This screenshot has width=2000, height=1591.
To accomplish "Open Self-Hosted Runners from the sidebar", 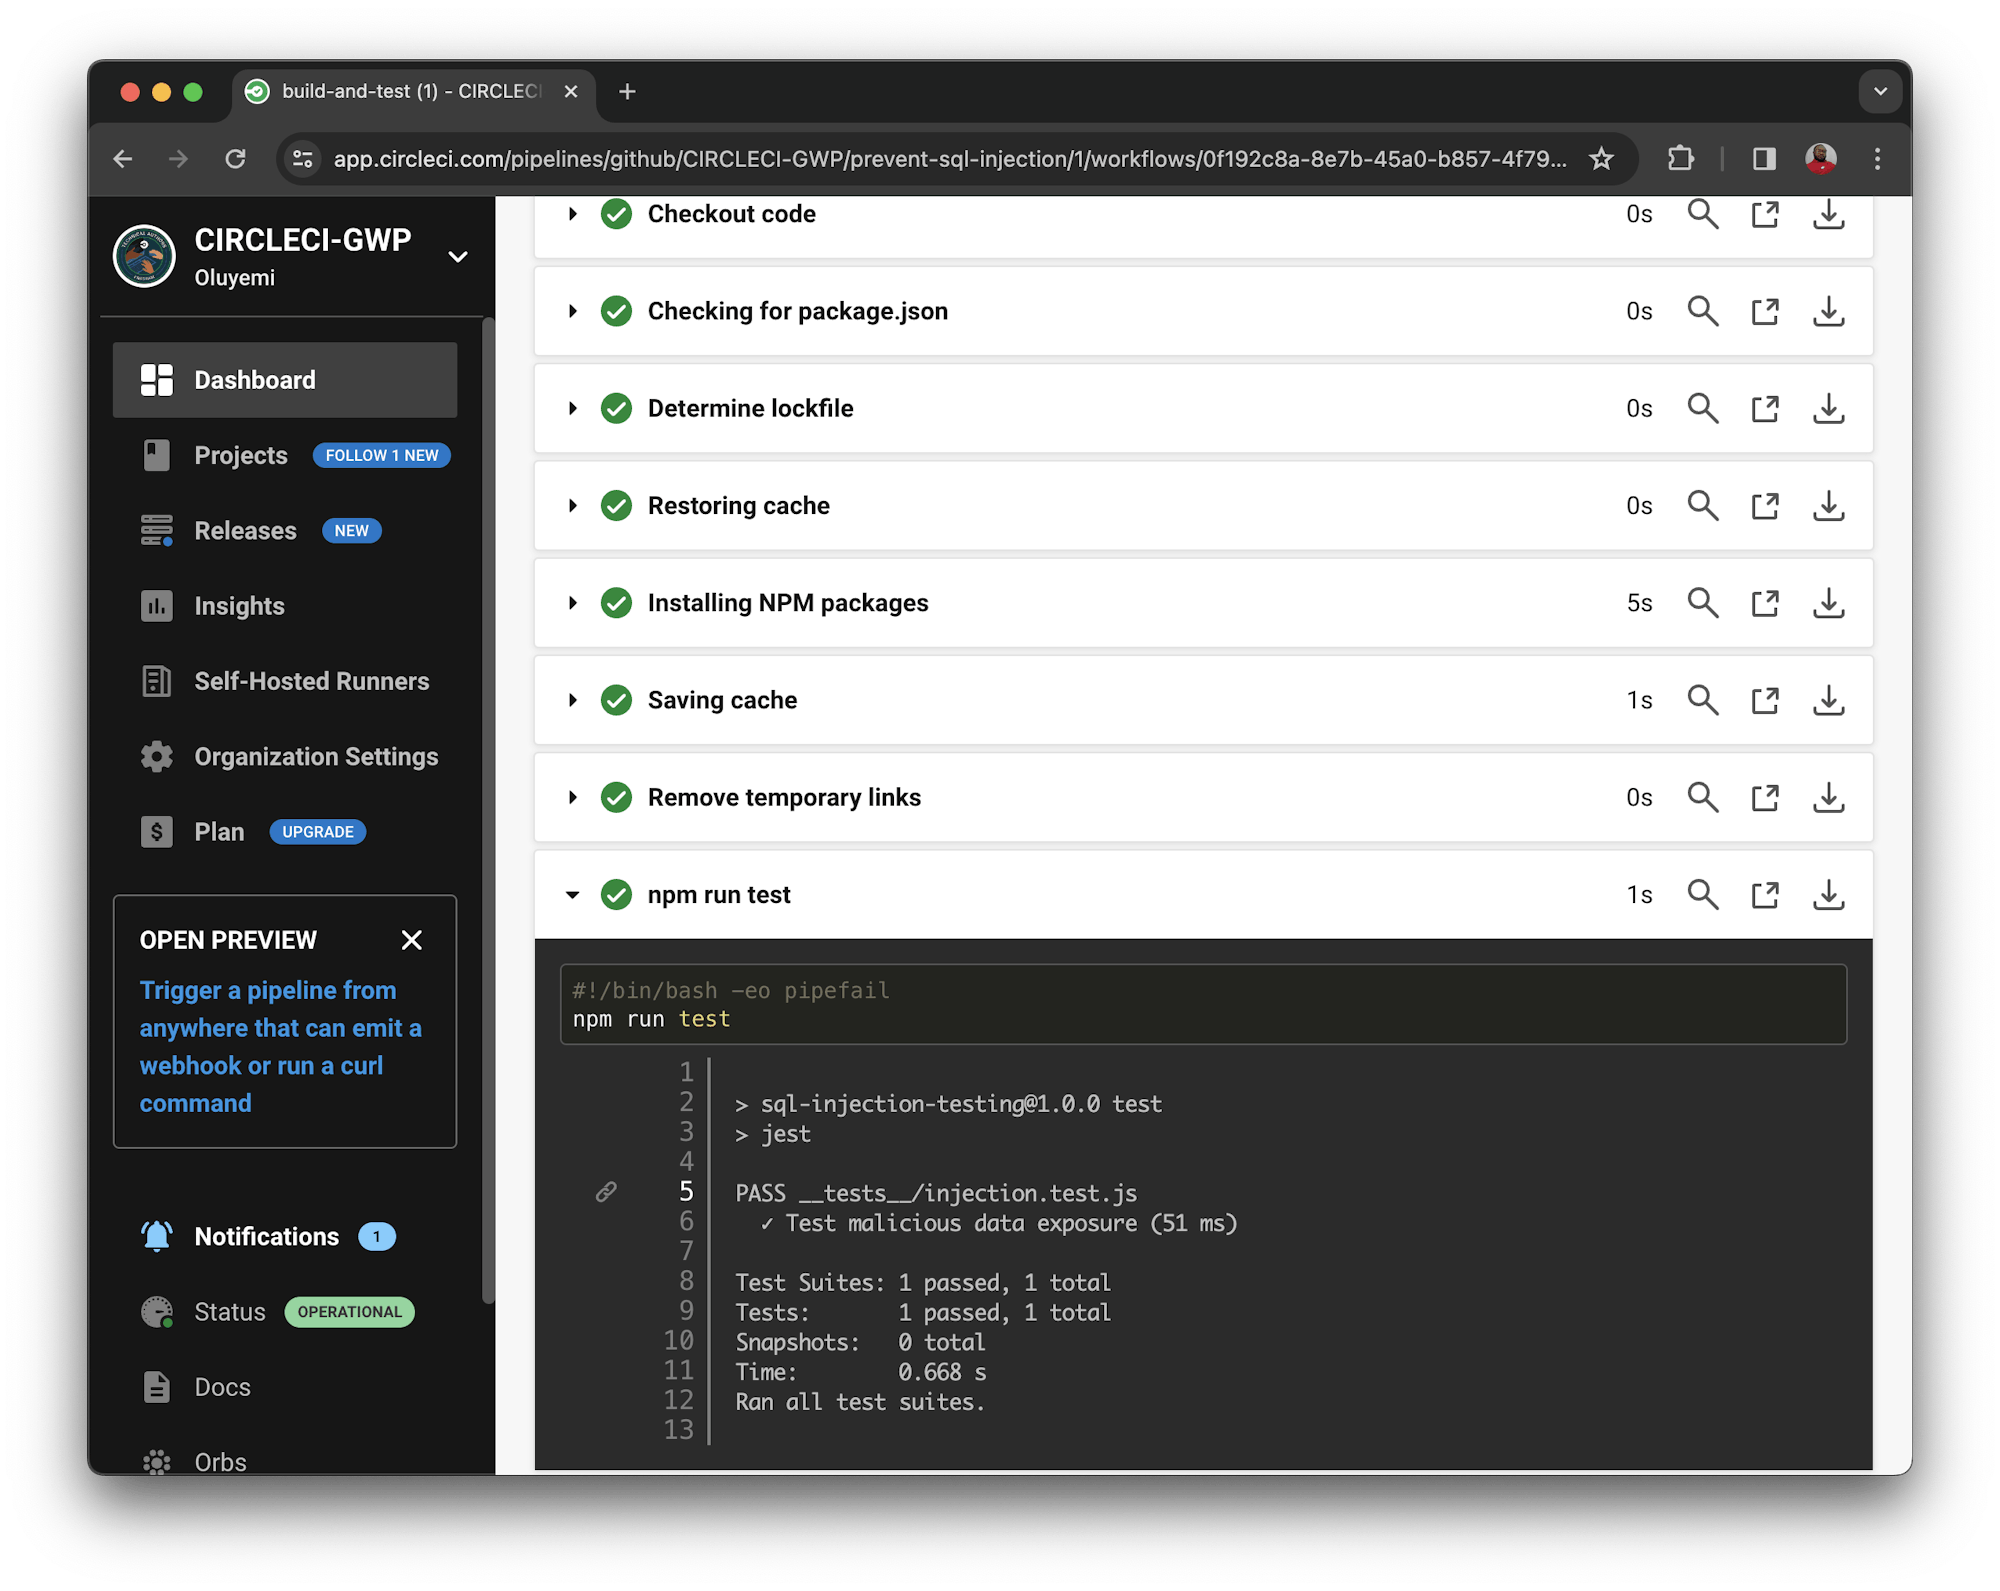I will click(310, 681).
